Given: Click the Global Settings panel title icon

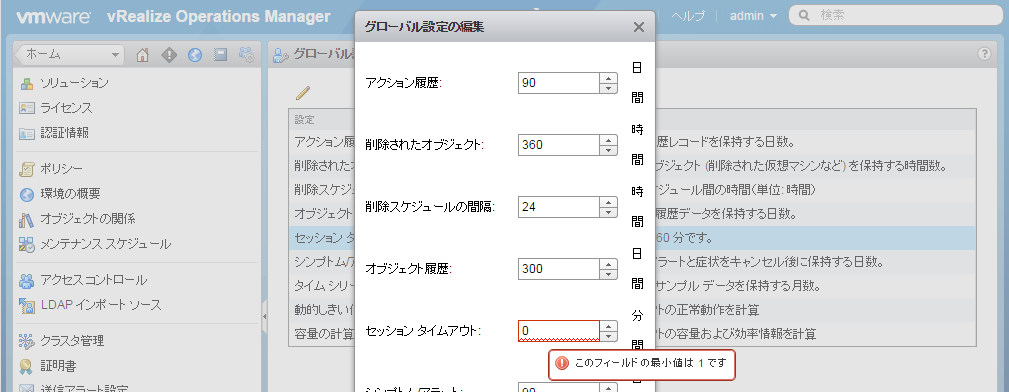Looking at the screenshot, I should click(280, 55).
